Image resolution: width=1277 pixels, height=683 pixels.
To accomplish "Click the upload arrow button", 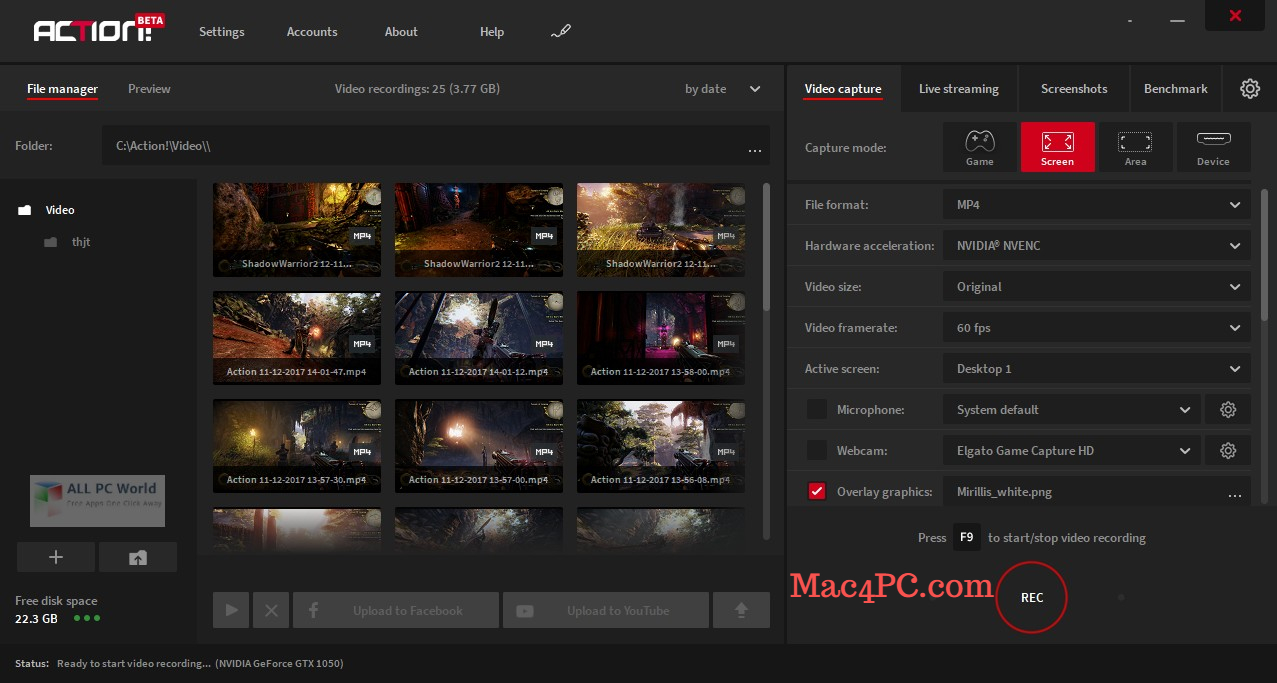I will (741, 610).
